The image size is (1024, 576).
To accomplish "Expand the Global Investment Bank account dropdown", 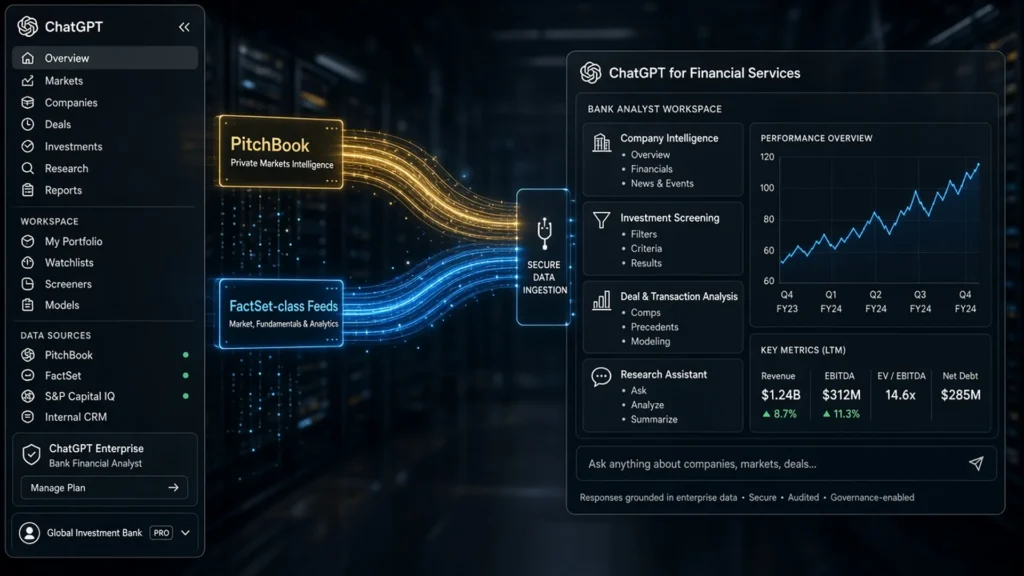I will point(185,533).
